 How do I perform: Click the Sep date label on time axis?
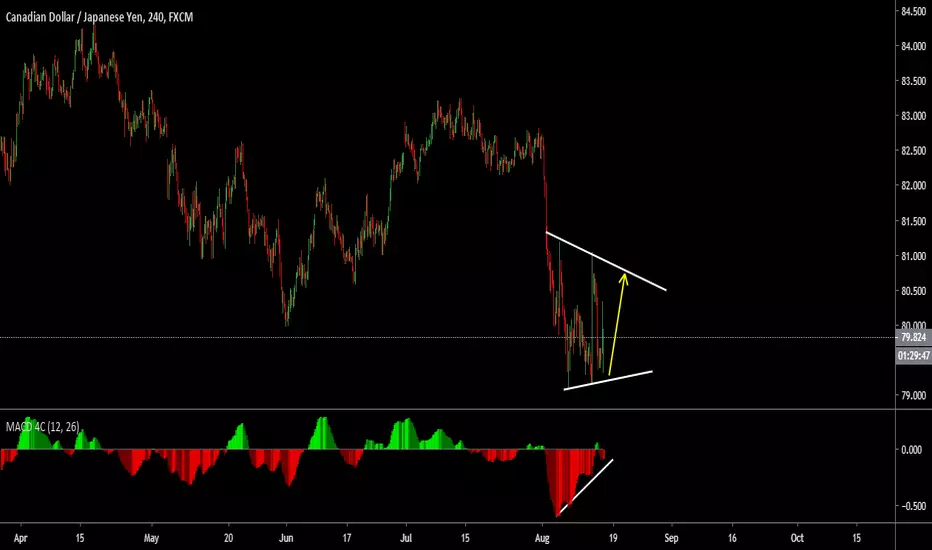point(671,538)
